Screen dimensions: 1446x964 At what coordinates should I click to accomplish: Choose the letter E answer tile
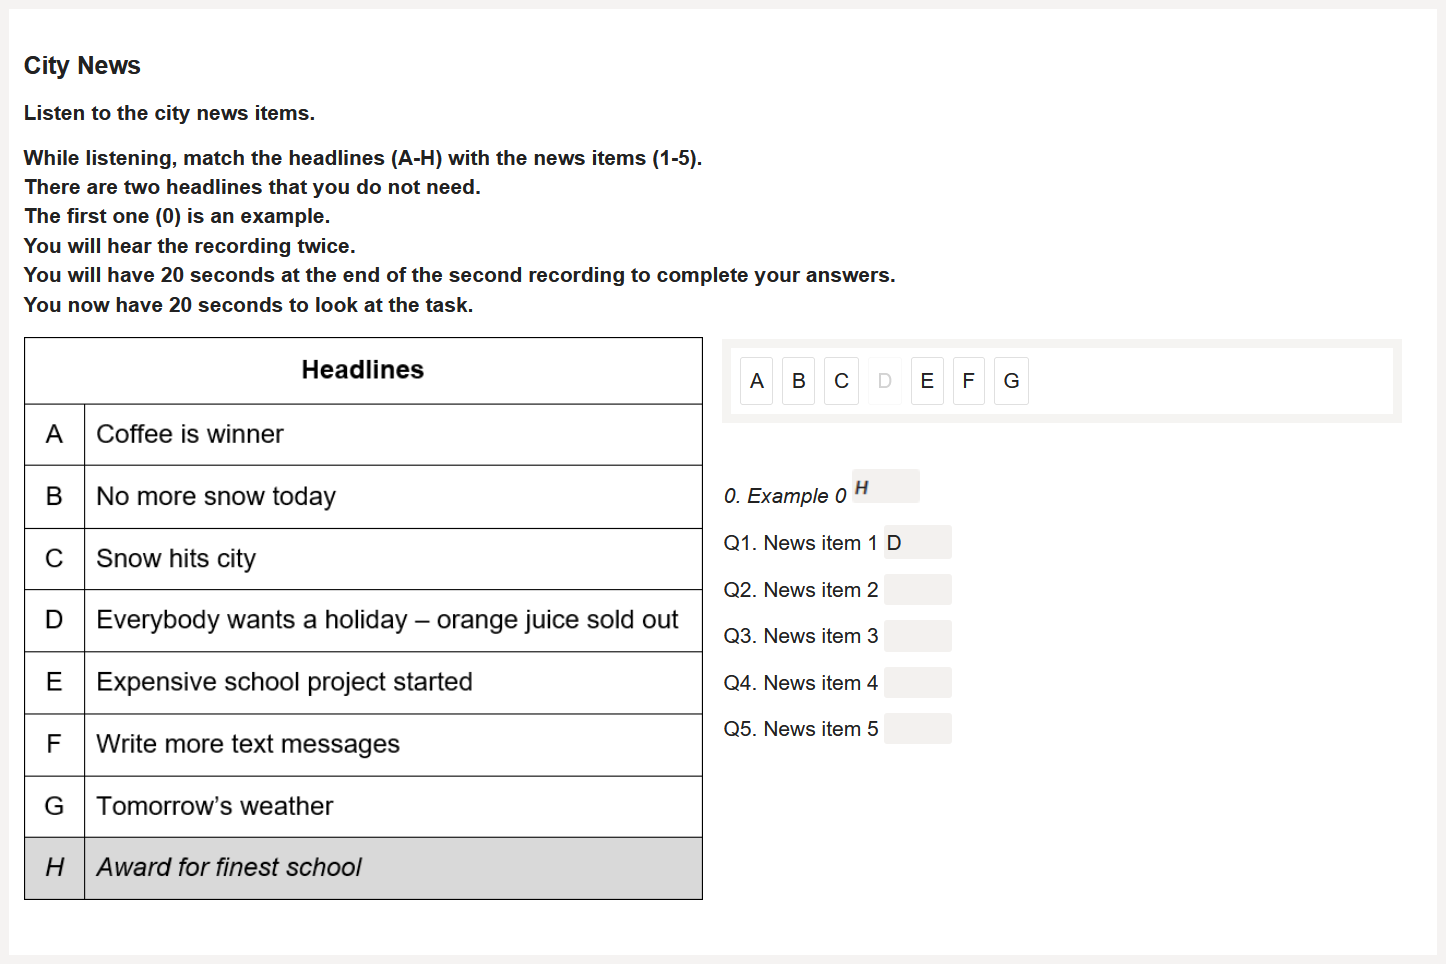coord(927,381)
